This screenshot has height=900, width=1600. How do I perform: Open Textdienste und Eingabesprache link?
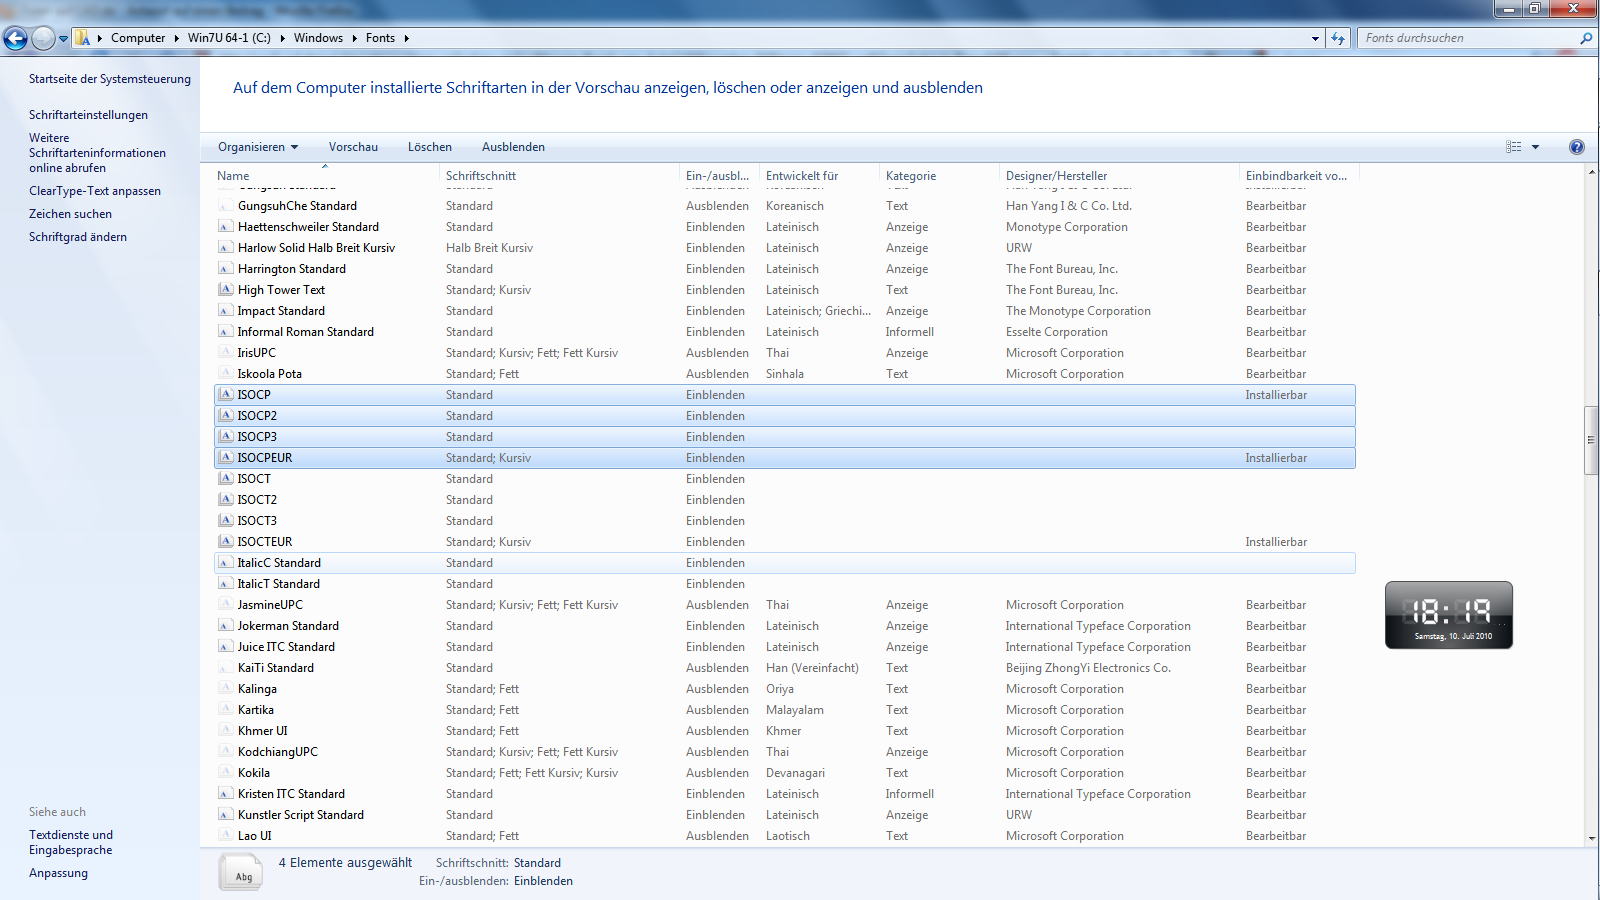(71, 842)
